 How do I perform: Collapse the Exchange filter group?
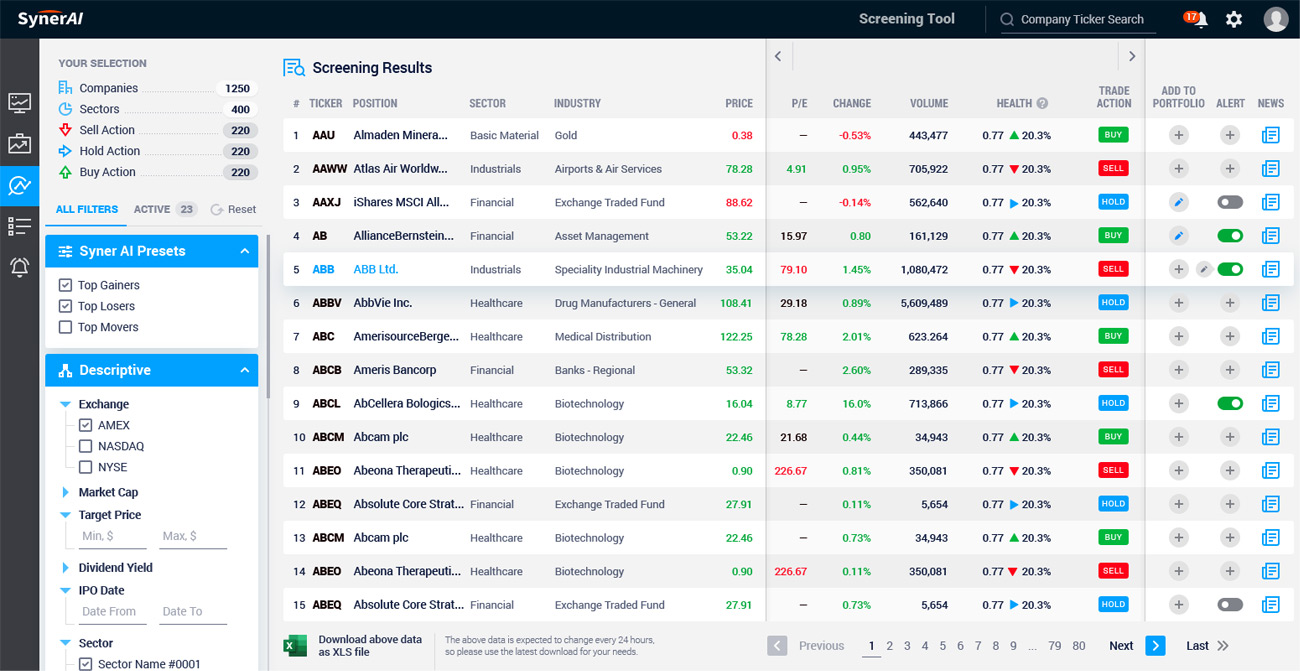coord(65,405)
